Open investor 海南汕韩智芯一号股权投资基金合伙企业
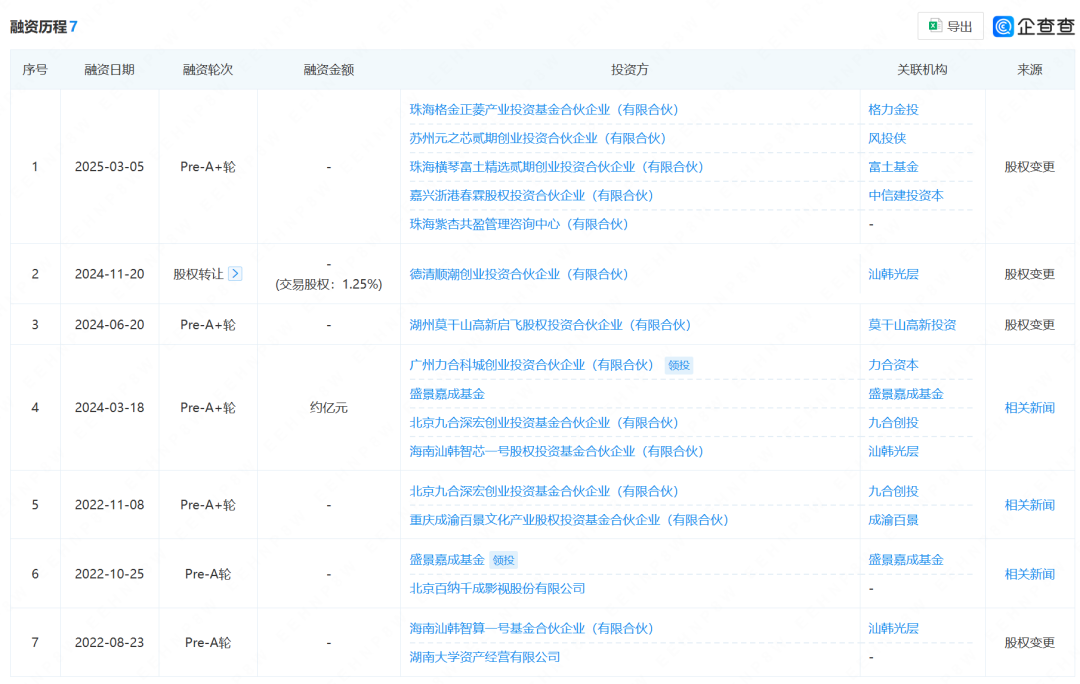The height and width of the screenshot is (684, 1080). [x=557, y=451]
